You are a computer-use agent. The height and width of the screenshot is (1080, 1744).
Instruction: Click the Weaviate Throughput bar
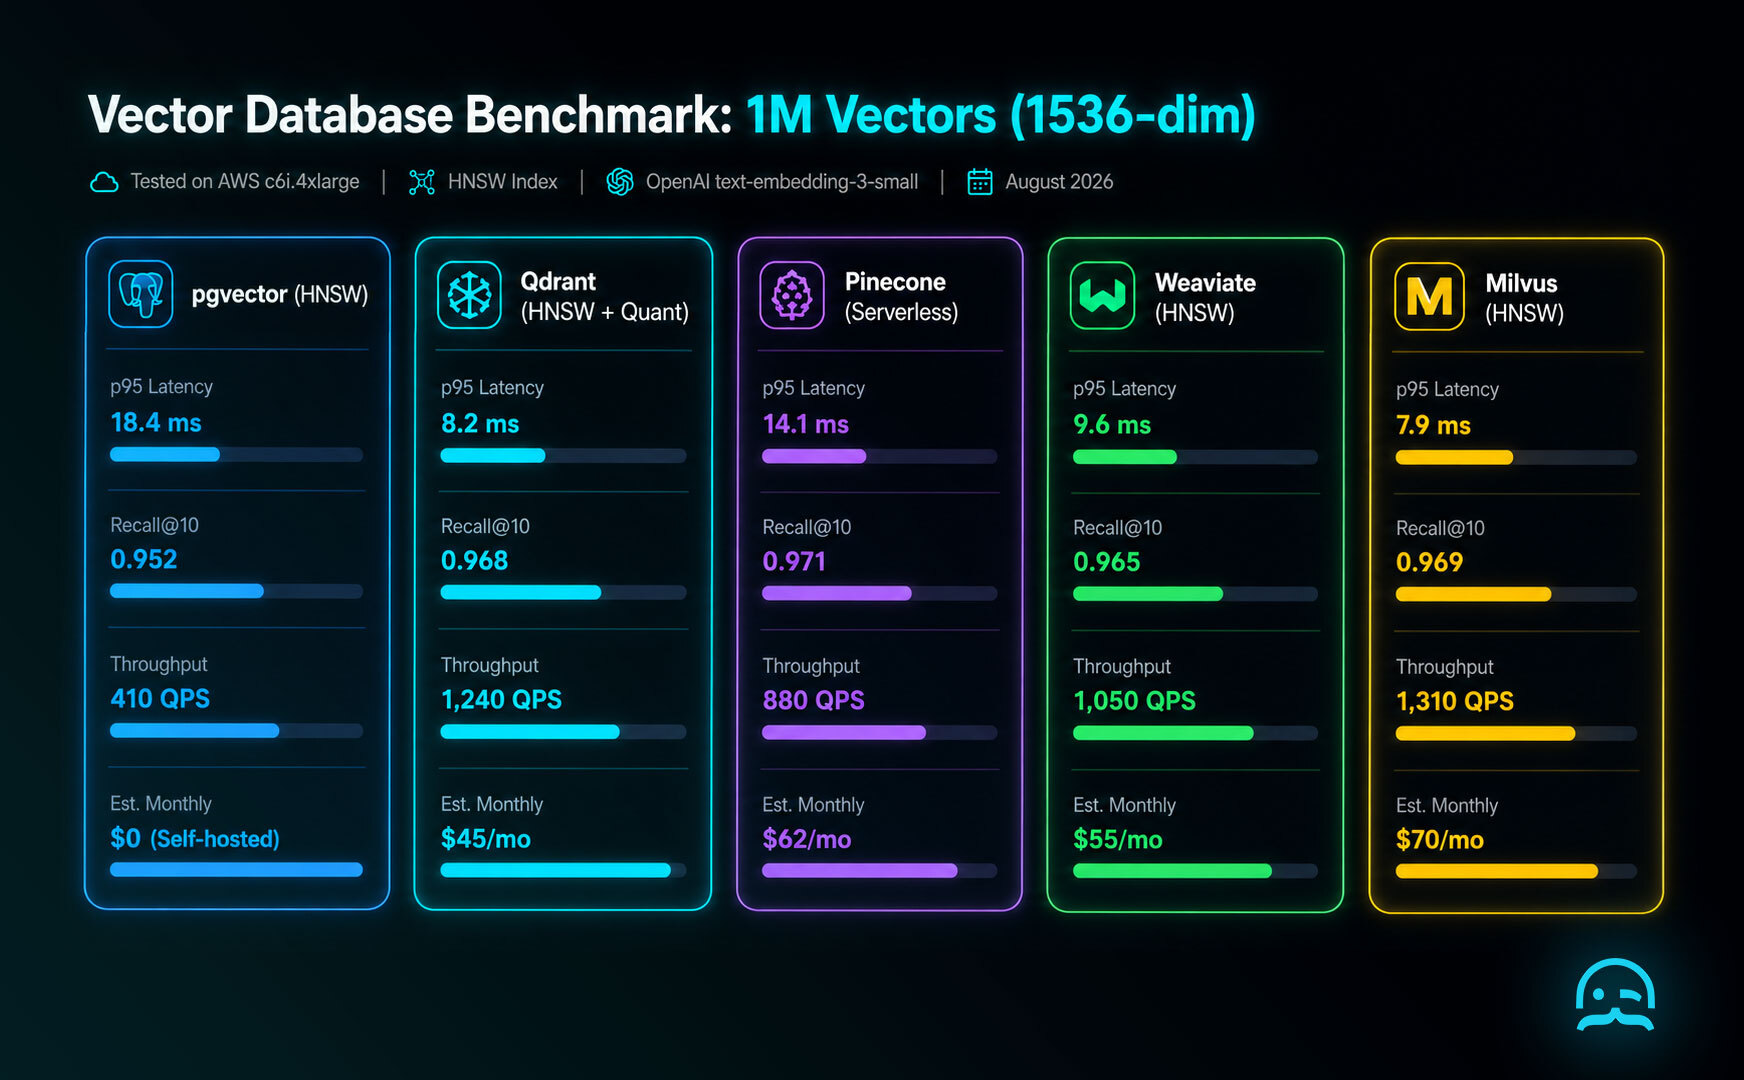(x=1195, y=734)
